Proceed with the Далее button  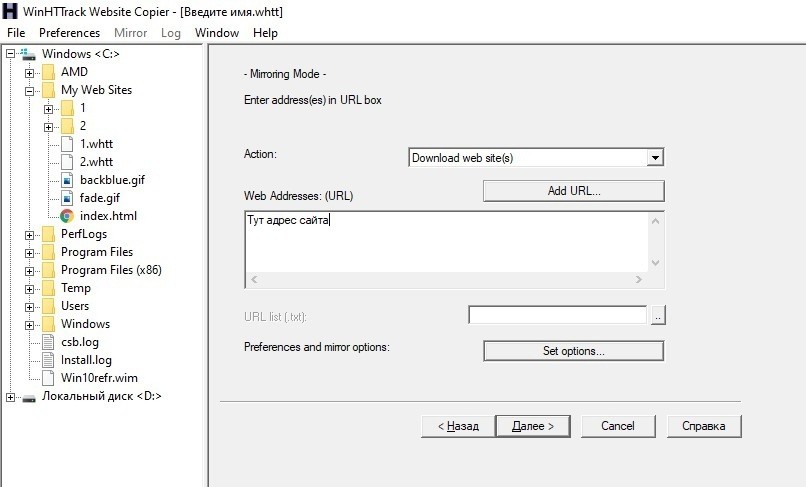coord(533,426)
